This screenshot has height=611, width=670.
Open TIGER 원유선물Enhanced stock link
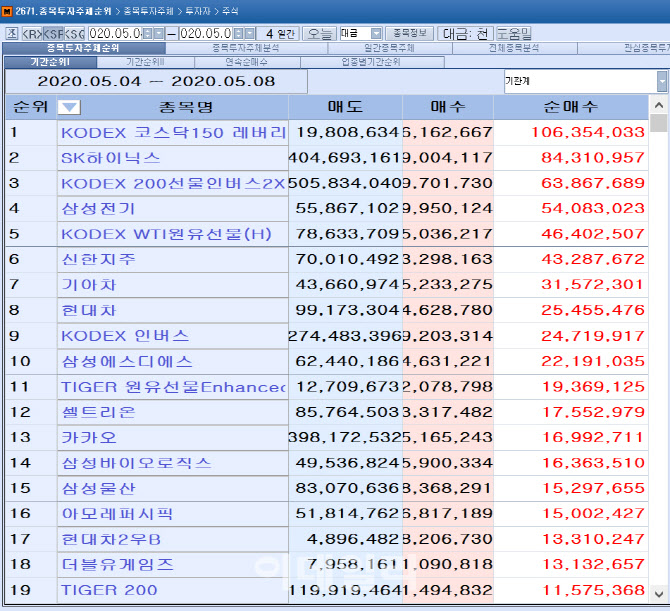[x=173, y=387]
